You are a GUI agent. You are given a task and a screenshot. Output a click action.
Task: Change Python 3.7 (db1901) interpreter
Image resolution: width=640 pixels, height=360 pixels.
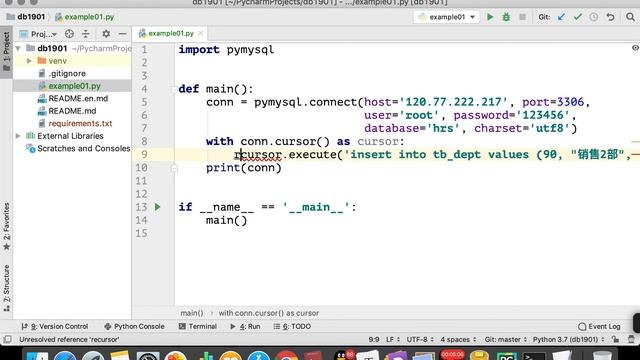[x=569, y=340]
